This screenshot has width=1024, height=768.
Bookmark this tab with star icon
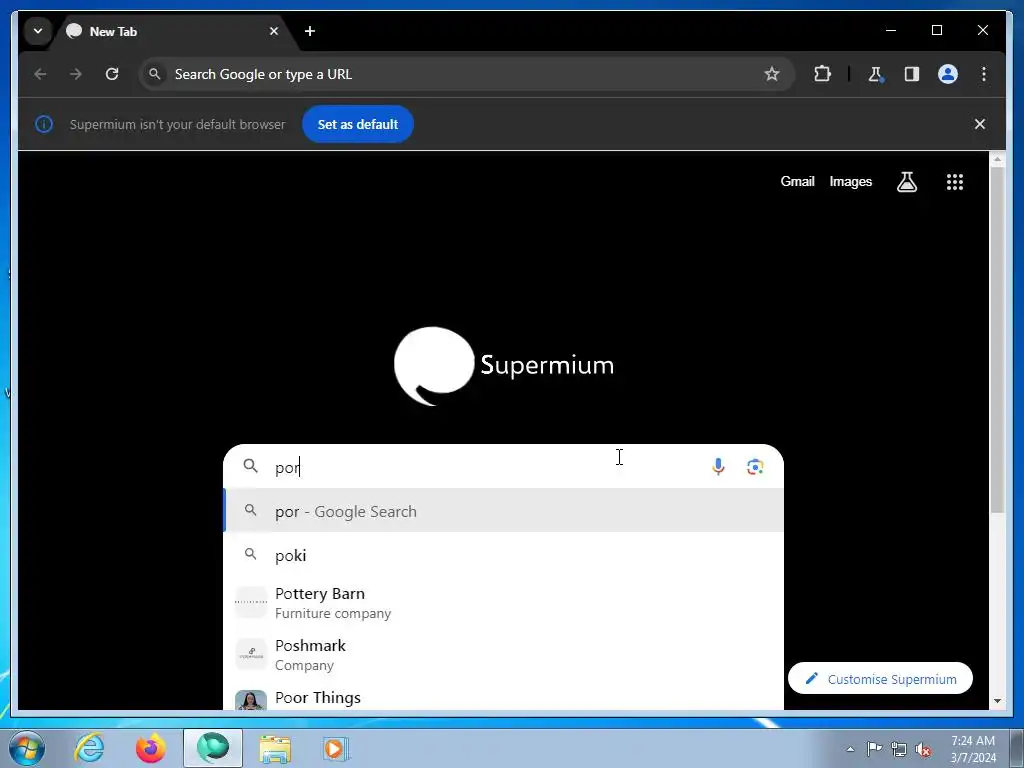pos(771,74)
